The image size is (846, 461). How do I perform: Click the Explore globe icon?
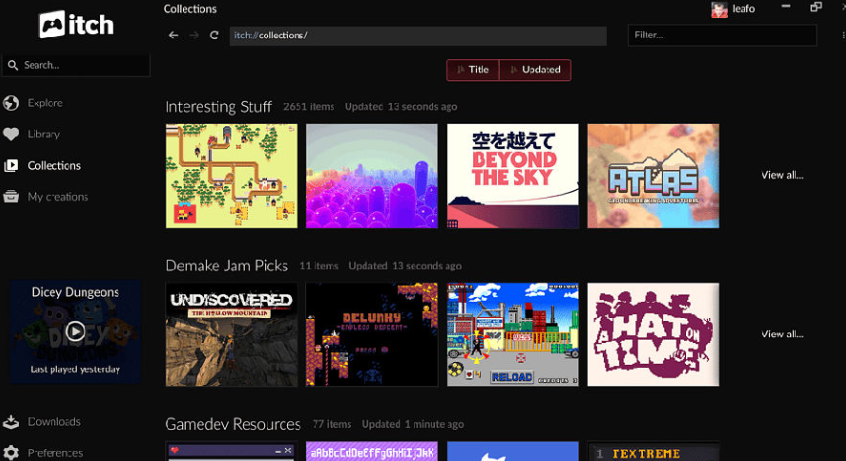point(11,103)
